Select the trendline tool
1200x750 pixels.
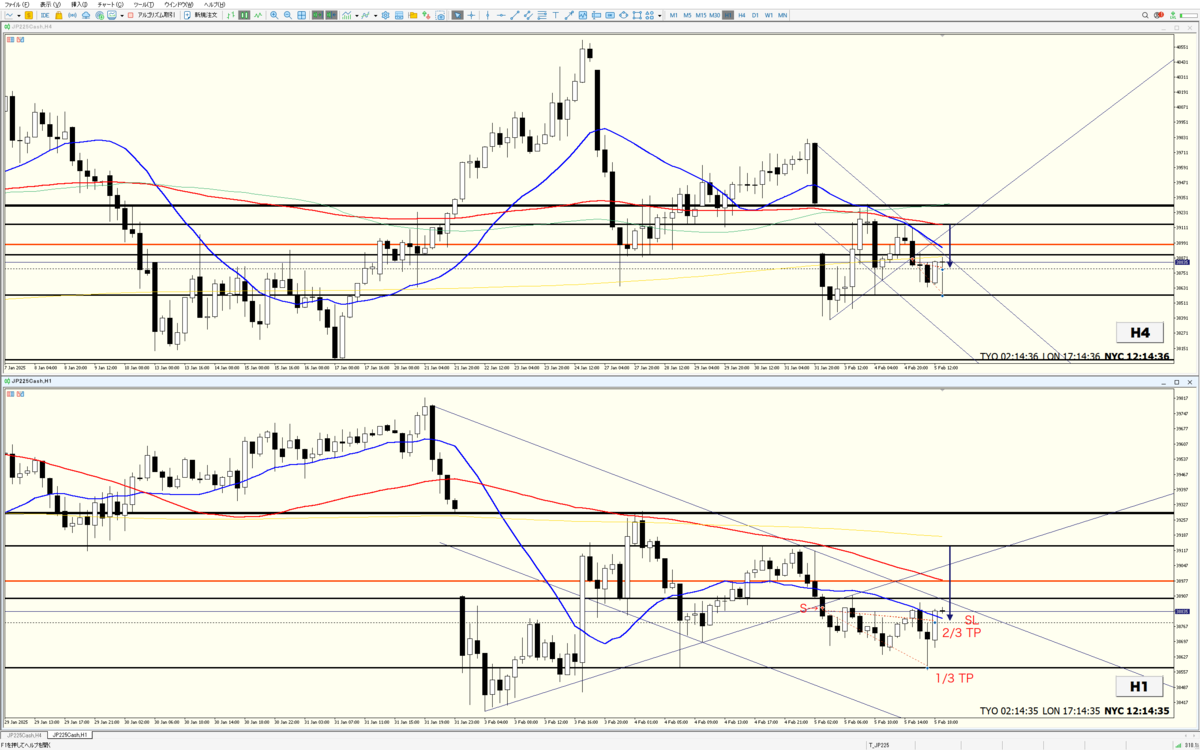pos(515,15)
